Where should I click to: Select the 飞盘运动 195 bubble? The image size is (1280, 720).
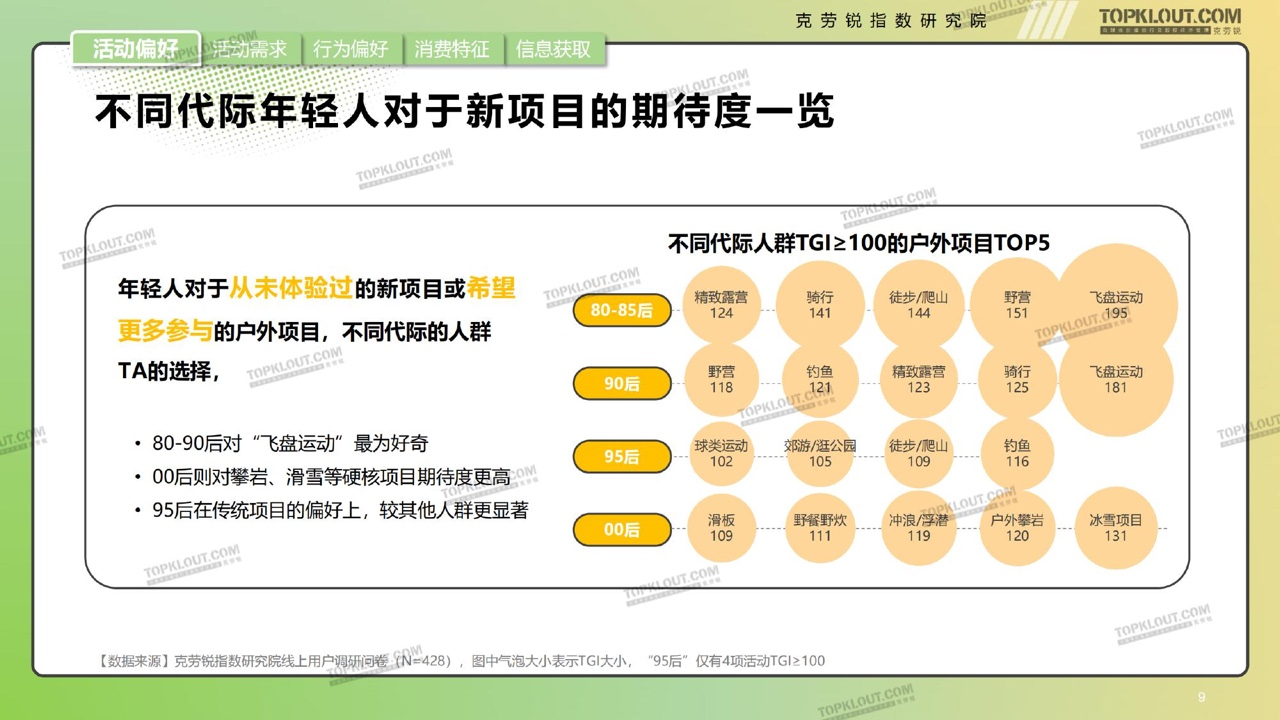1116,305
